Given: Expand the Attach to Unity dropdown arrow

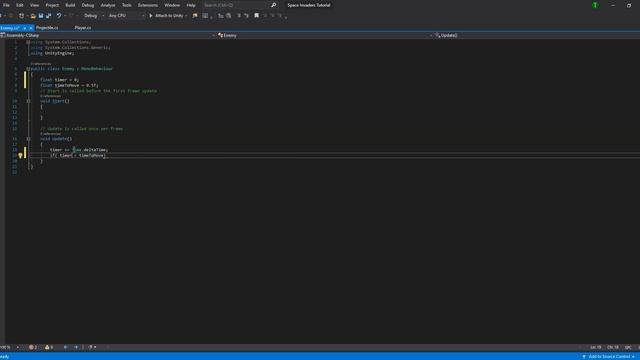Looking at the screenshot, I should pyautogui.click(x=186, y=16).
